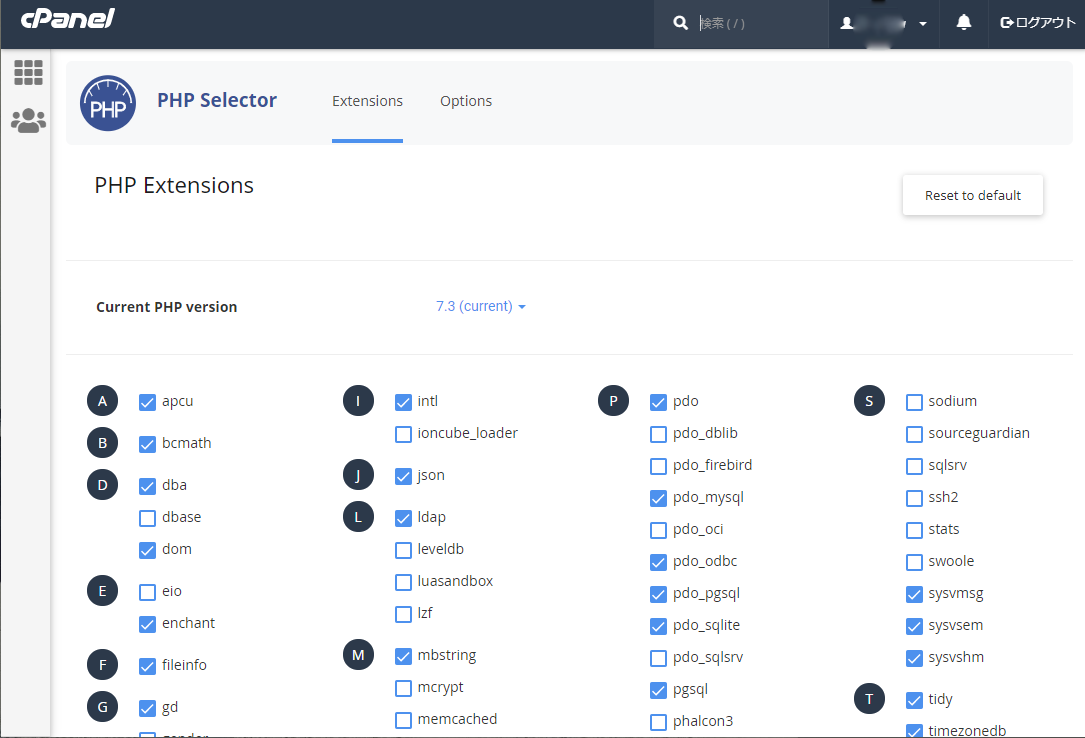The image size is (1085, 738).
Task: Click the letter B group badge
Action: pyautogui.click(x=102, y=443)
